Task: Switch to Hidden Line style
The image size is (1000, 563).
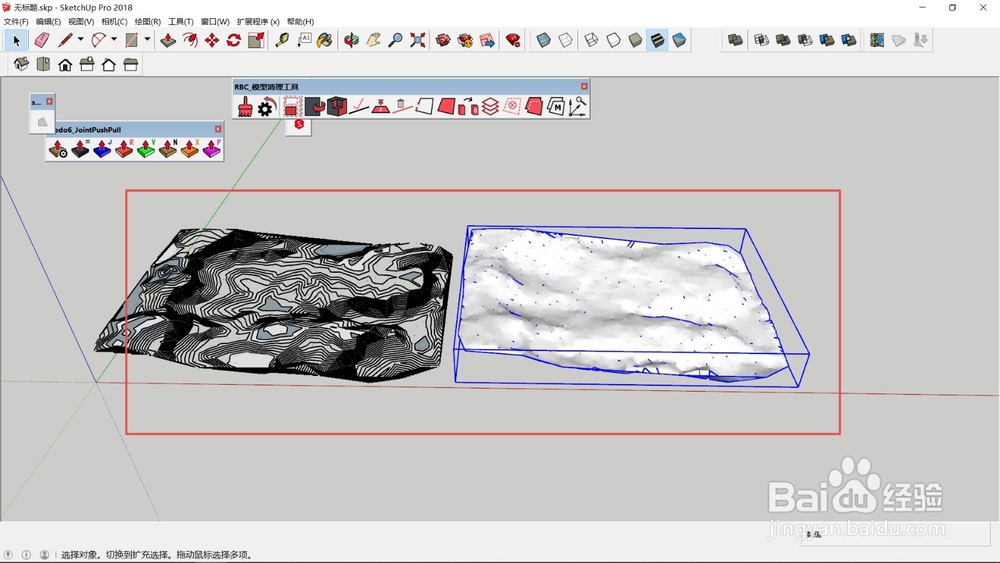Action: 613,41
